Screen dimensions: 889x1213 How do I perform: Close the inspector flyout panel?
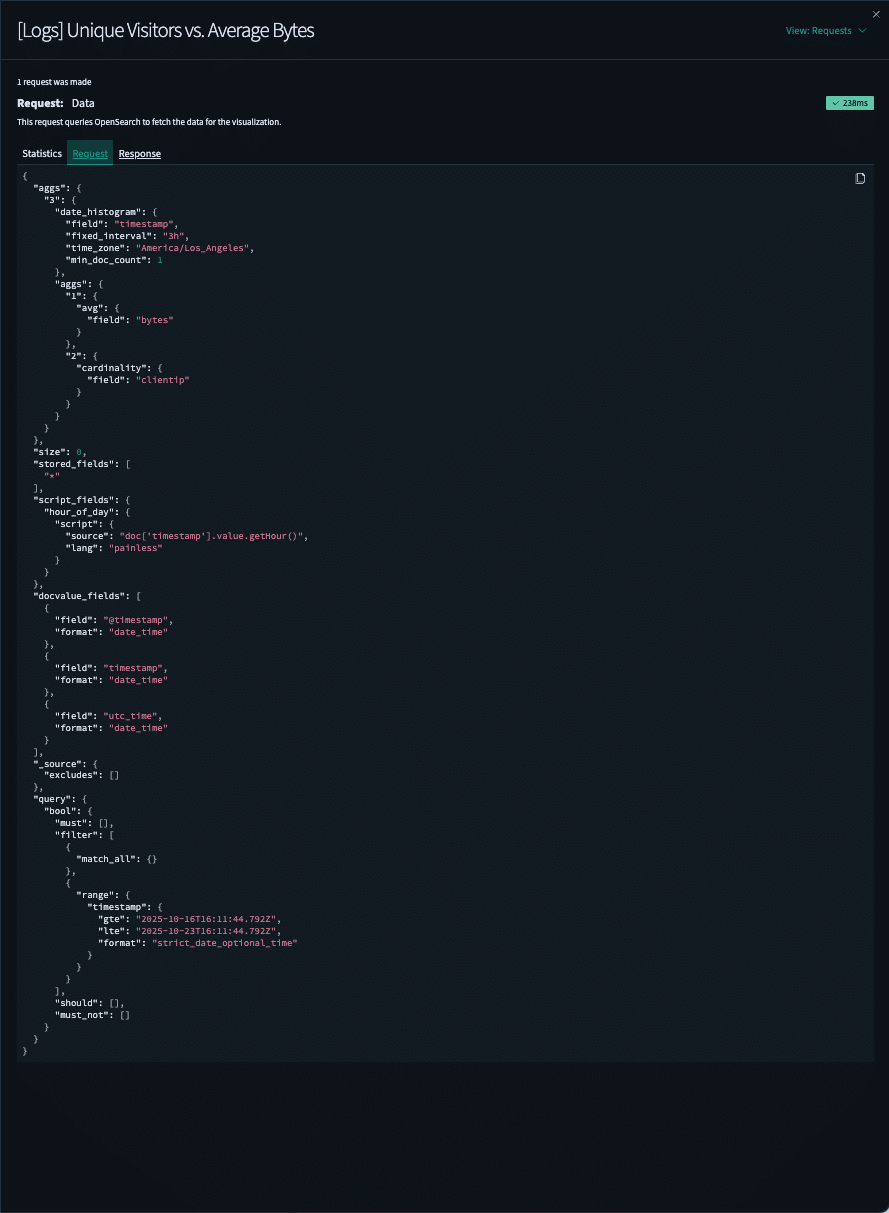[x=876, y=14]
